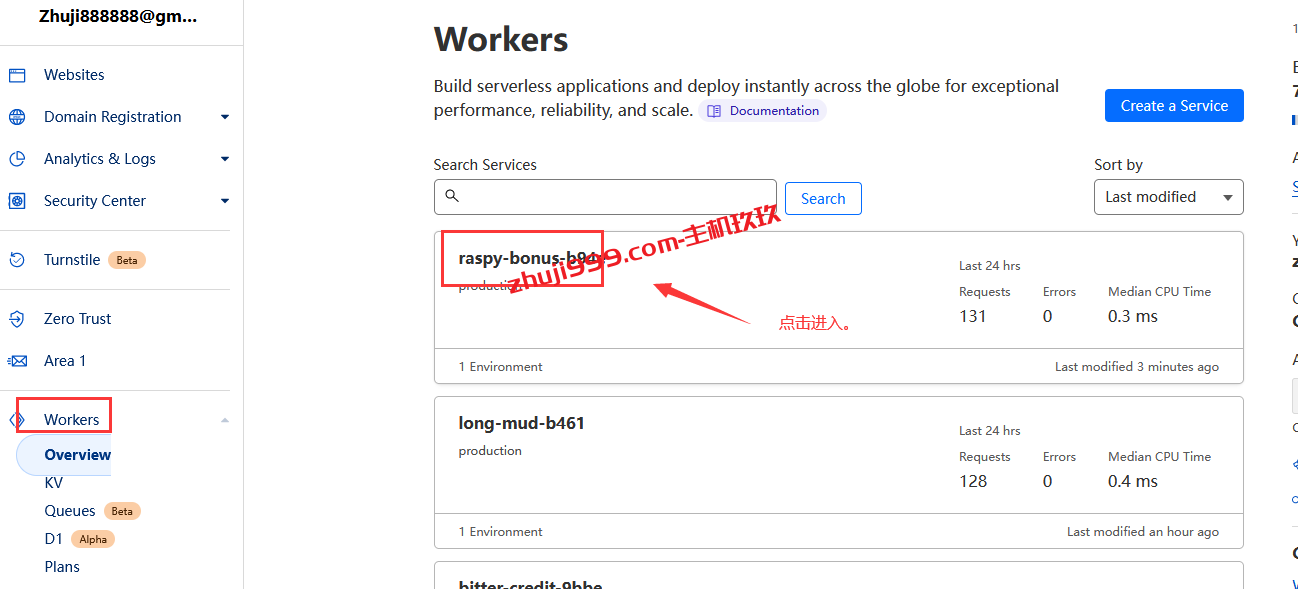Expand the Security Center submenu arrow
The width and height of the screenshot is (1298, 589).
coord(225,201)
